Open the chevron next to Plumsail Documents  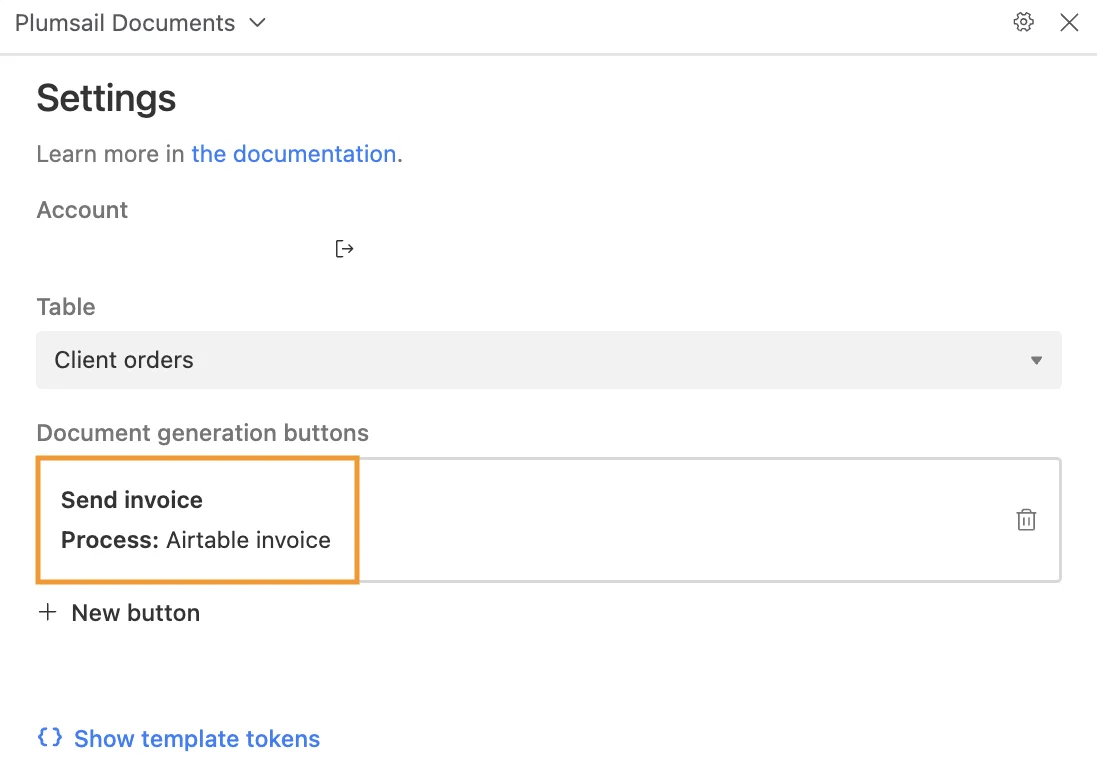coord(257,22)
